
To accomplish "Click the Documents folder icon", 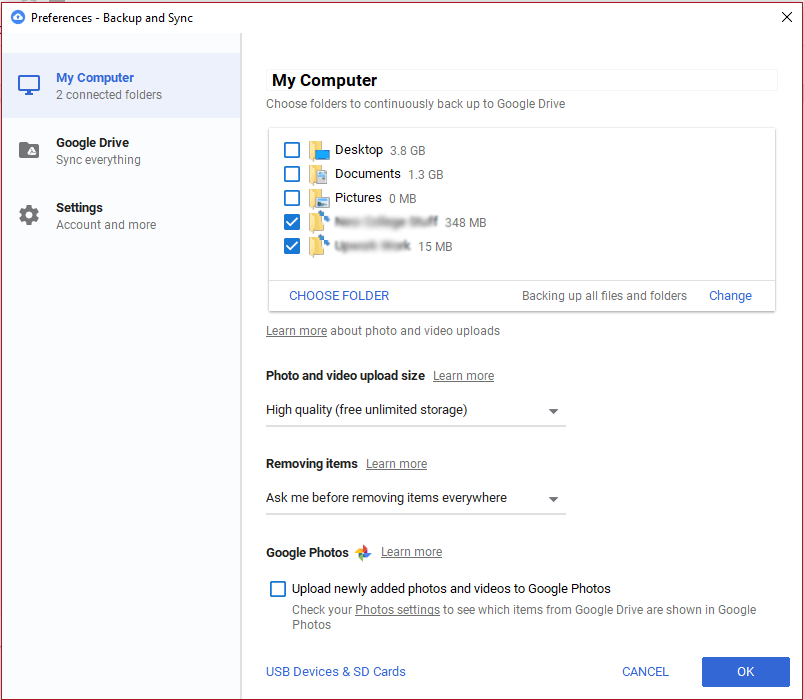I will tap(319, 173).
